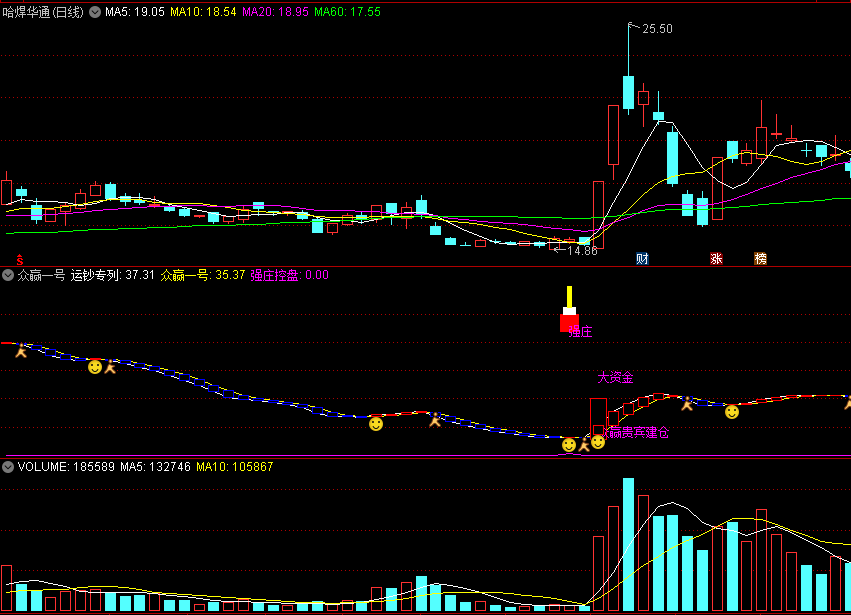Open the dropdown arrow beside 哈焊华通(日线)
Viewport: 851px width, 615px height.
95,12
